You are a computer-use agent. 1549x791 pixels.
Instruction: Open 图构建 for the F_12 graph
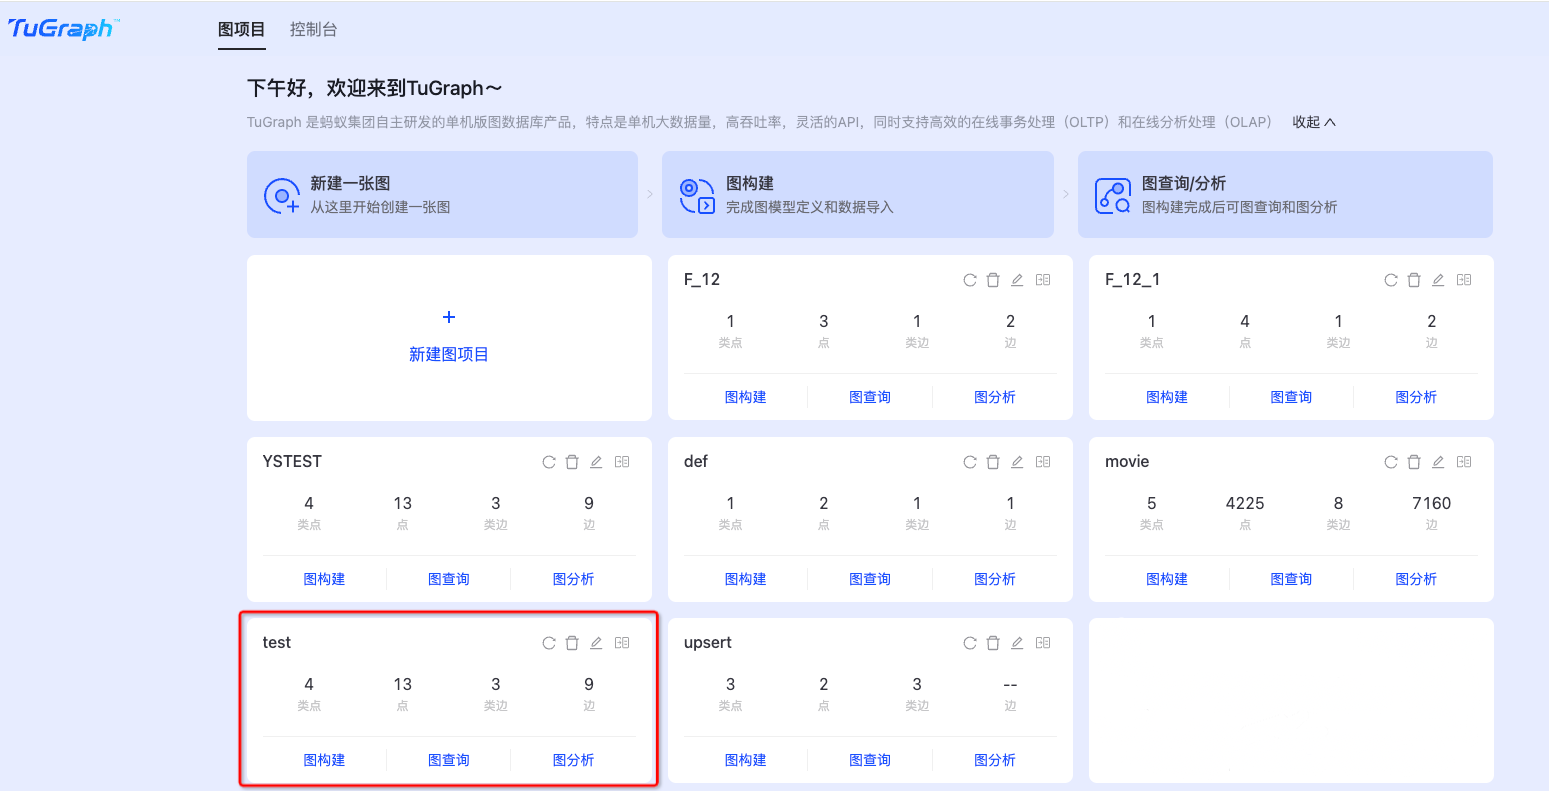coord(746,397)
